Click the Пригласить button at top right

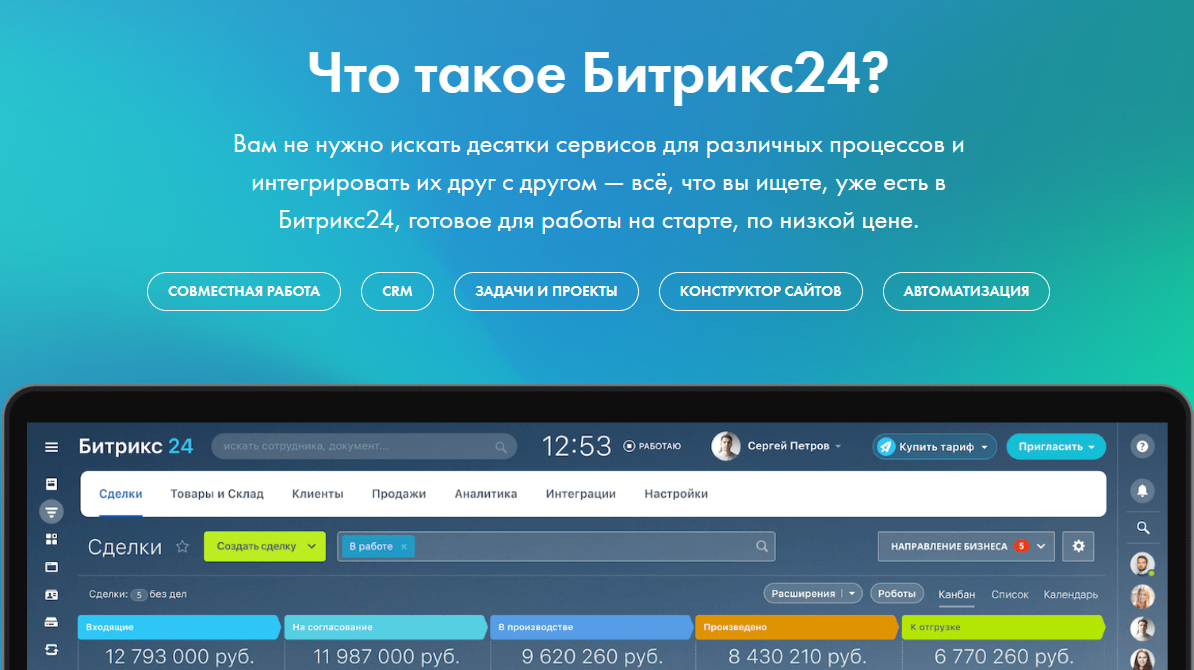click(x=1056, y=446)
